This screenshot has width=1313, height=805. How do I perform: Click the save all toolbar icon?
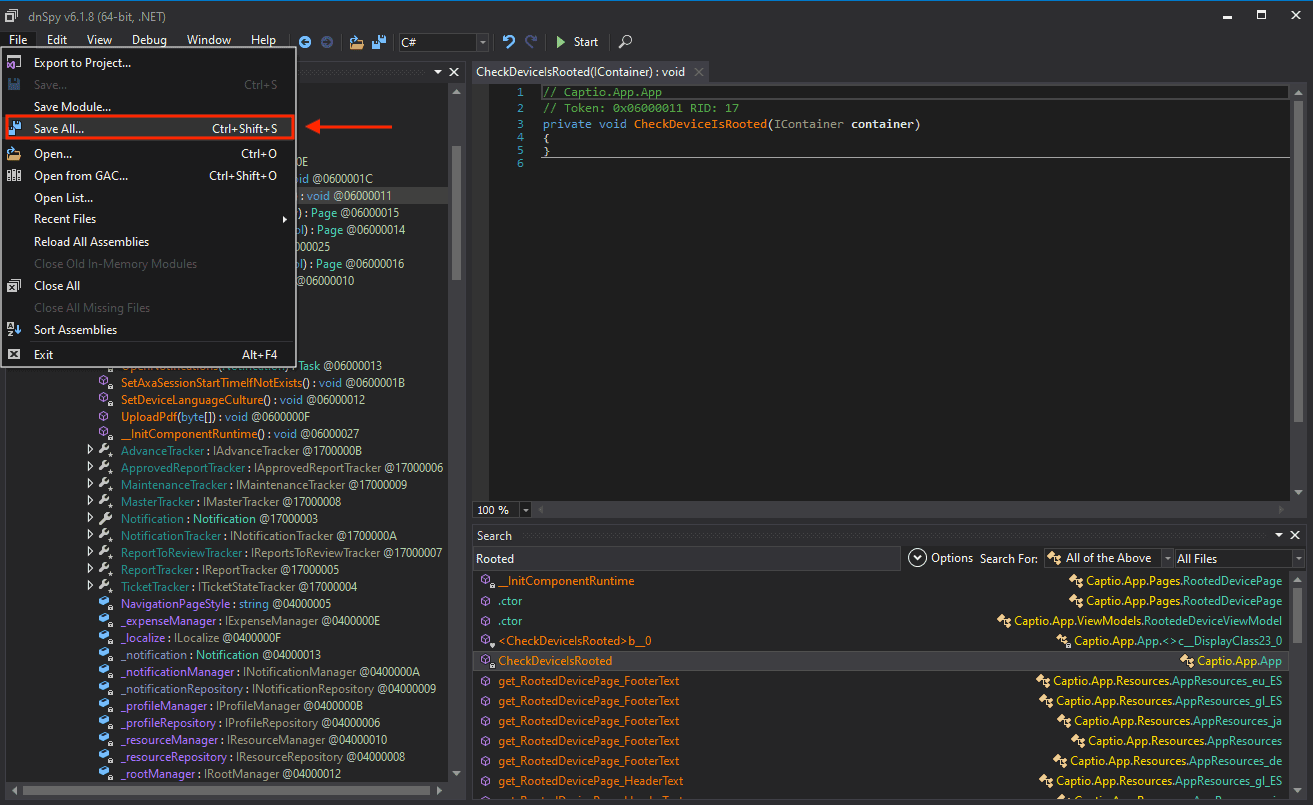(x=380, y=42)
